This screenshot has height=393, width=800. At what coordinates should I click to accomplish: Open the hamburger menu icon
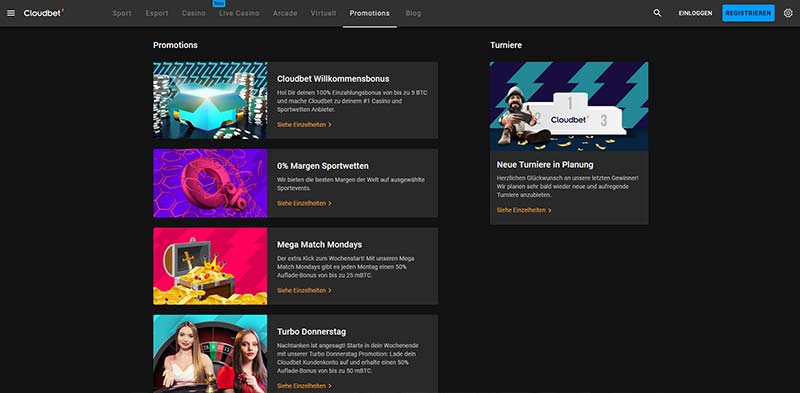11,13
